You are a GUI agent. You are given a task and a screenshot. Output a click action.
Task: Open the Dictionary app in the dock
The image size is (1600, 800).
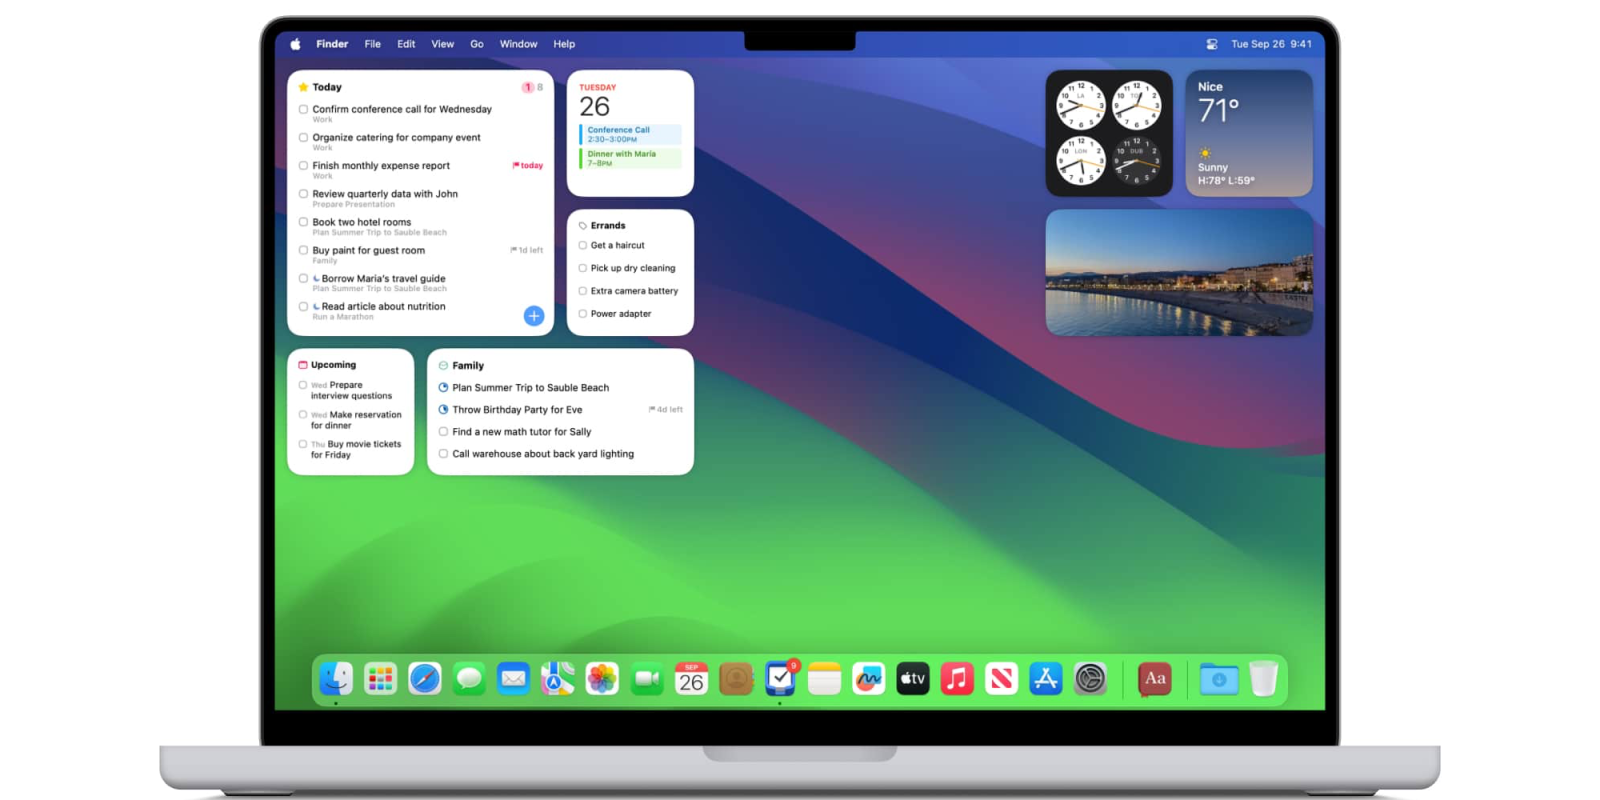click(1154, 679)
